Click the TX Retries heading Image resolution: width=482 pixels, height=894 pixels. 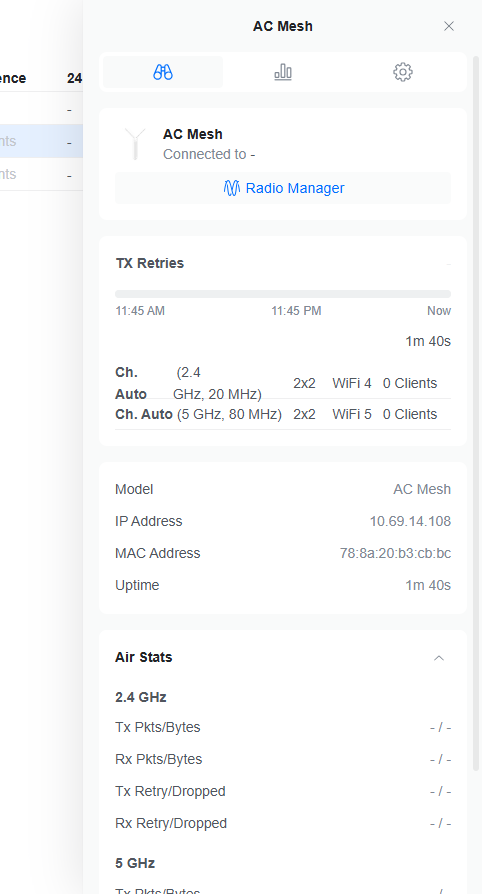point(150,263)
